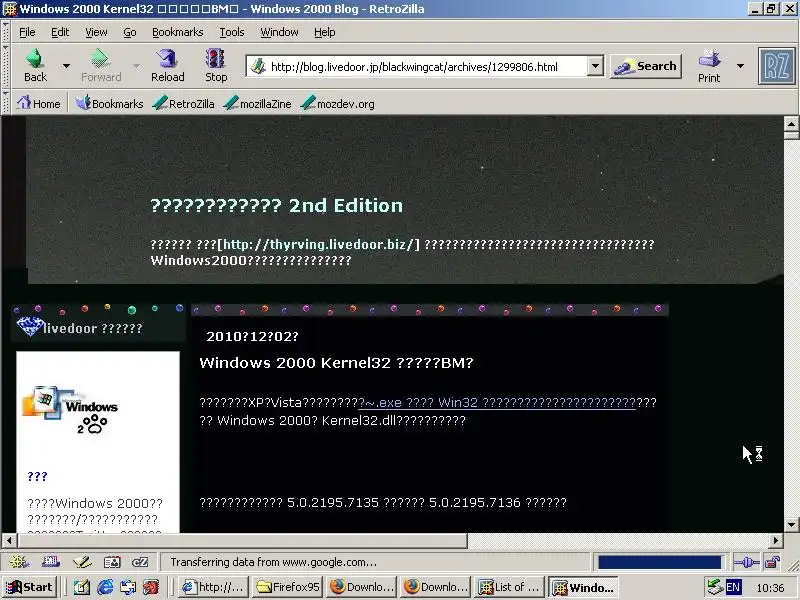
Task: Collapse the personal toolbar grippy
Action: tap(6, 103)
